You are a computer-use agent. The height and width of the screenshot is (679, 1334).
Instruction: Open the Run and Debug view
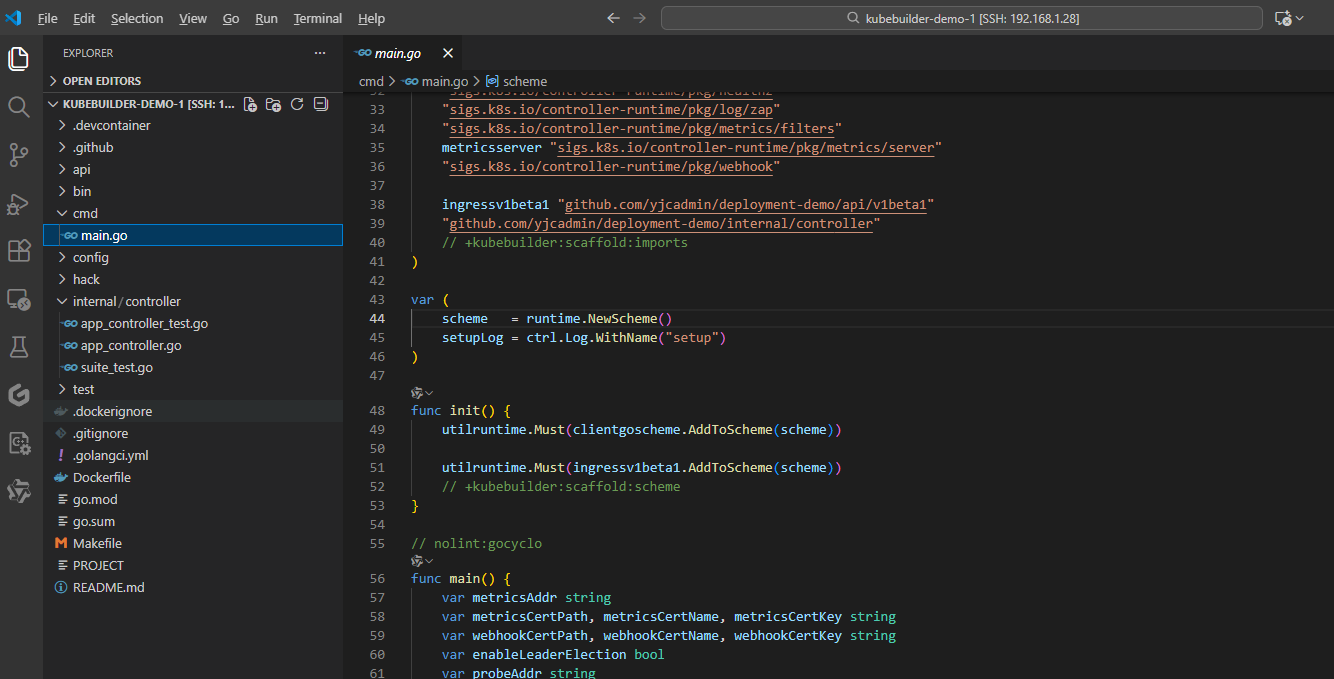pos(19,203)
